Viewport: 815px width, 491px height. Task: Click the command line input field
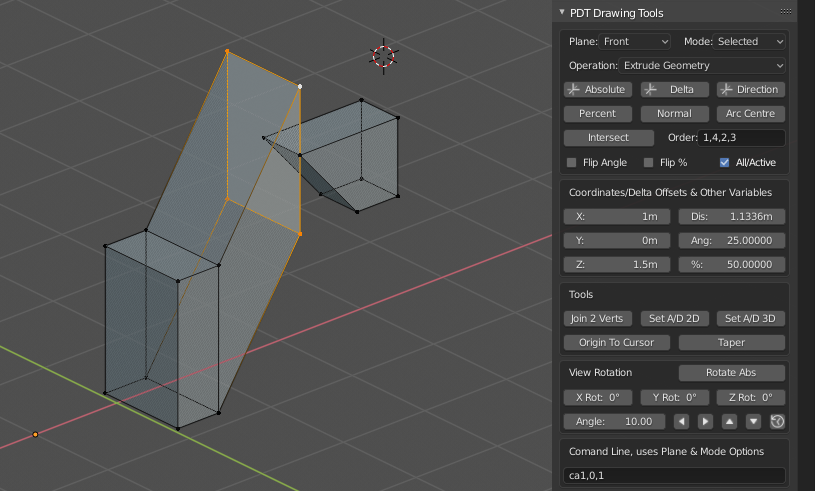pyautogui.click(x=674, y=475)
